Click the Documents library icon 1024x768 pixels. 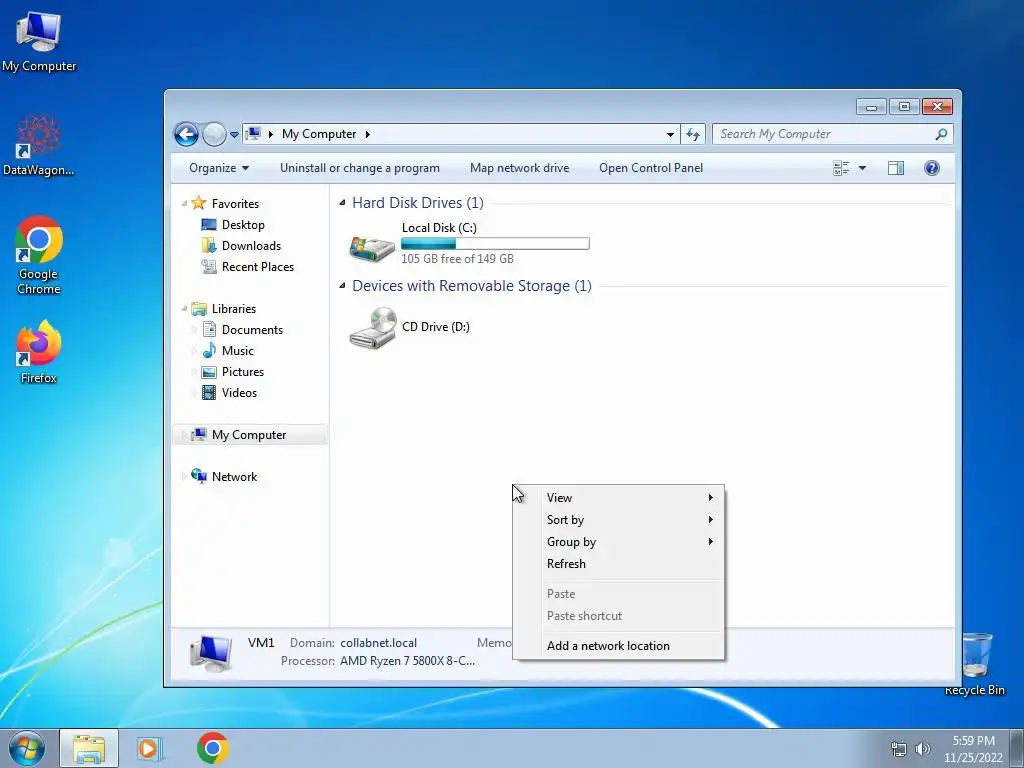[x=209, y=329]
